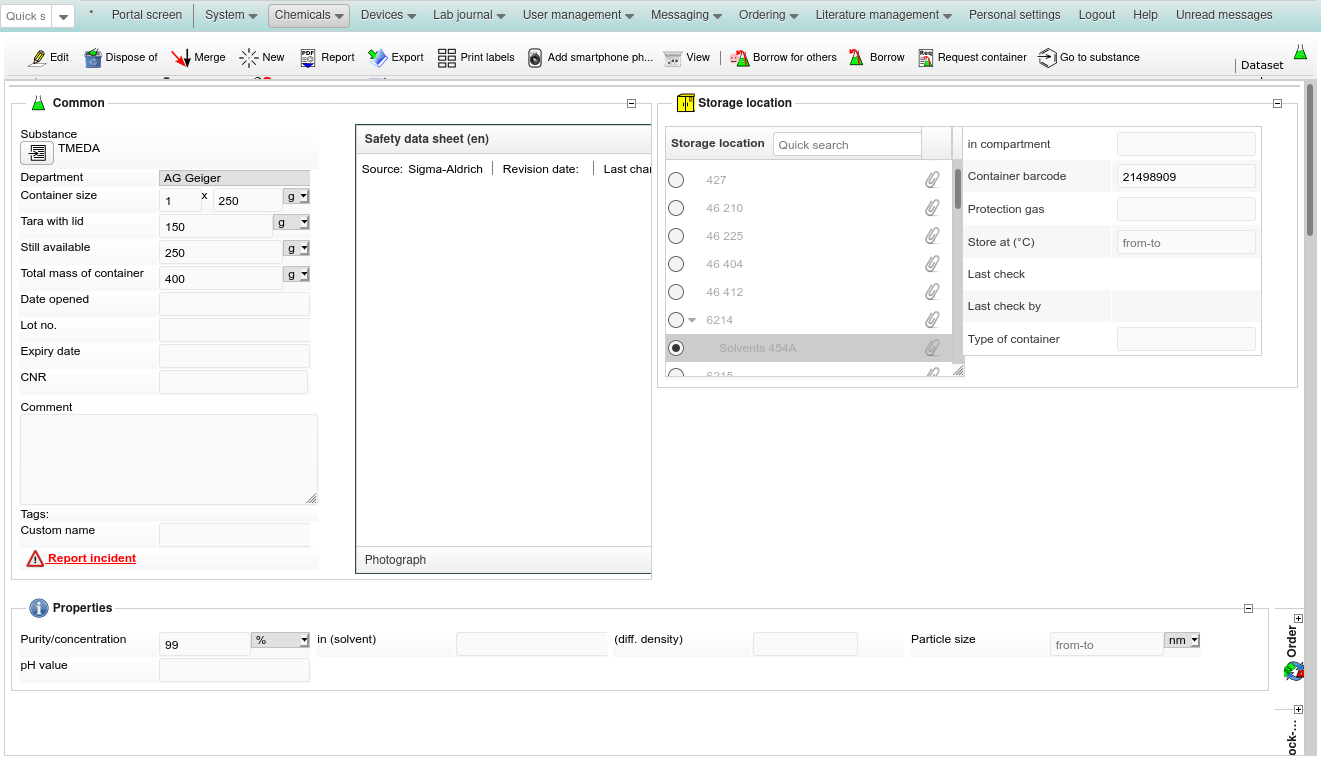
Task: Click the Dispose of bin icon
Action: [93, 58]
